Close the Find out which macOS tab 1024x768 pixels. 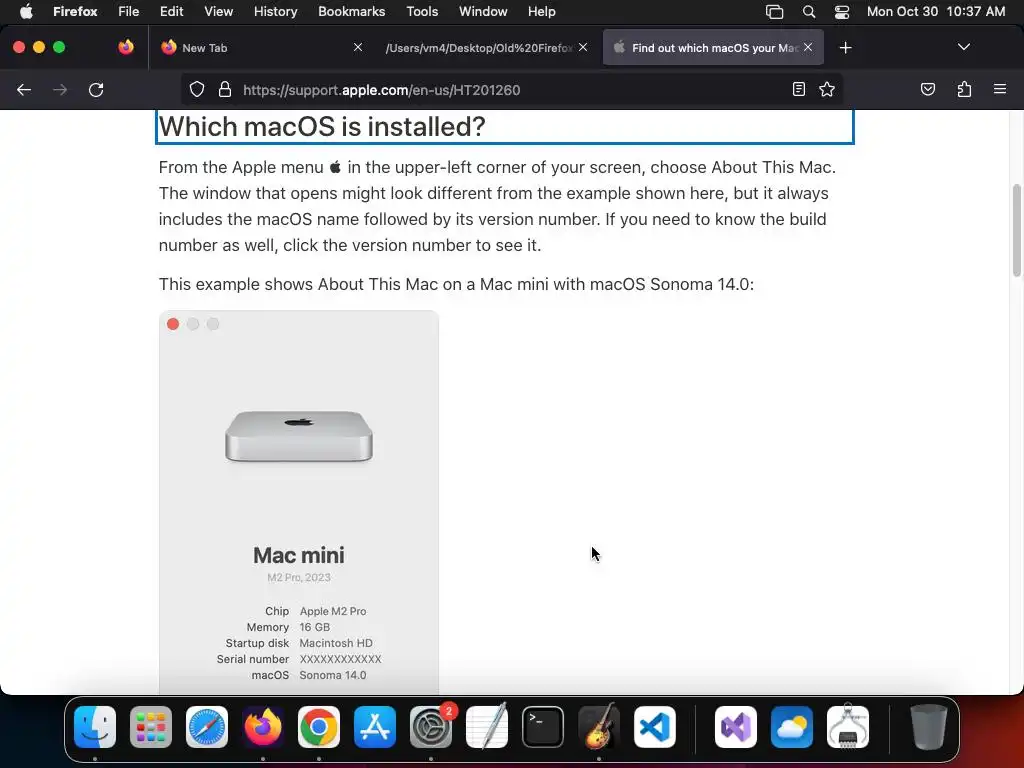808,47
